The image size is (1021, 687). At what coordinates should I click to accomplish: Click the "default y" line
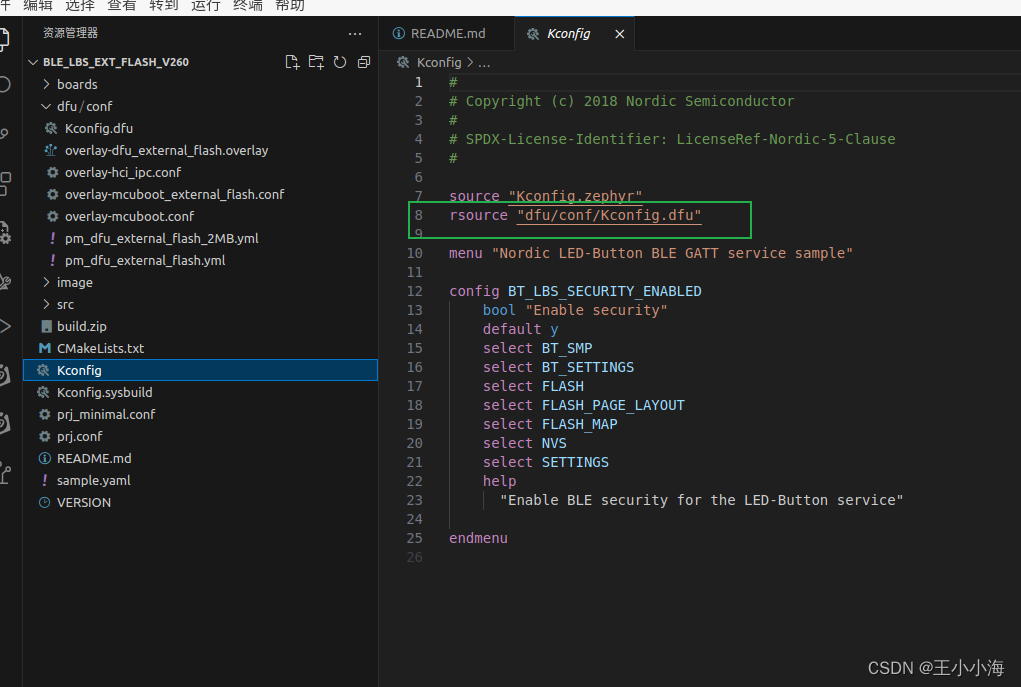(x=520, y=329)
